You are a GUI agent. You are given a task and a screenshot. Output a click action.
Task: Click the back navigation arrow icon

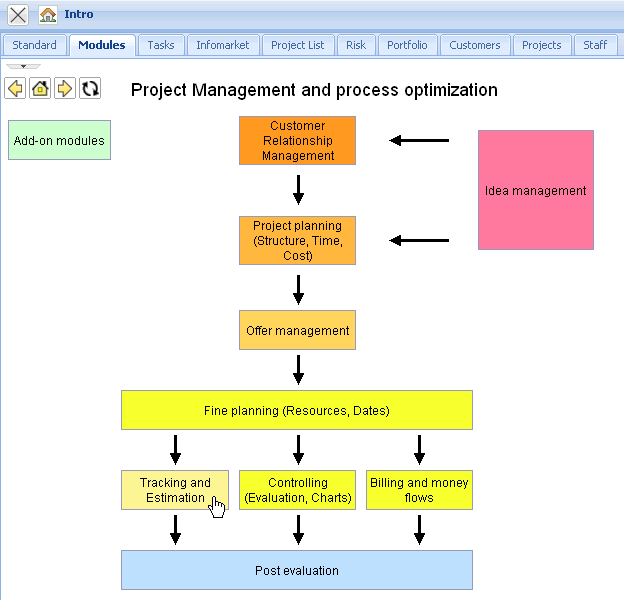pos(15,88)
